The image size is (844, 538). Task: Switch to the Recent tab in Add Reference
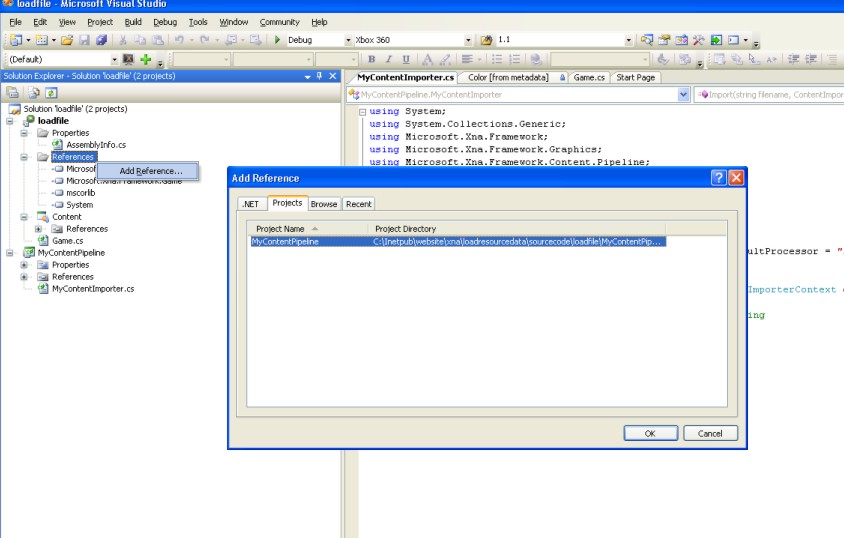pyautogui.click(x=358, y=204)
